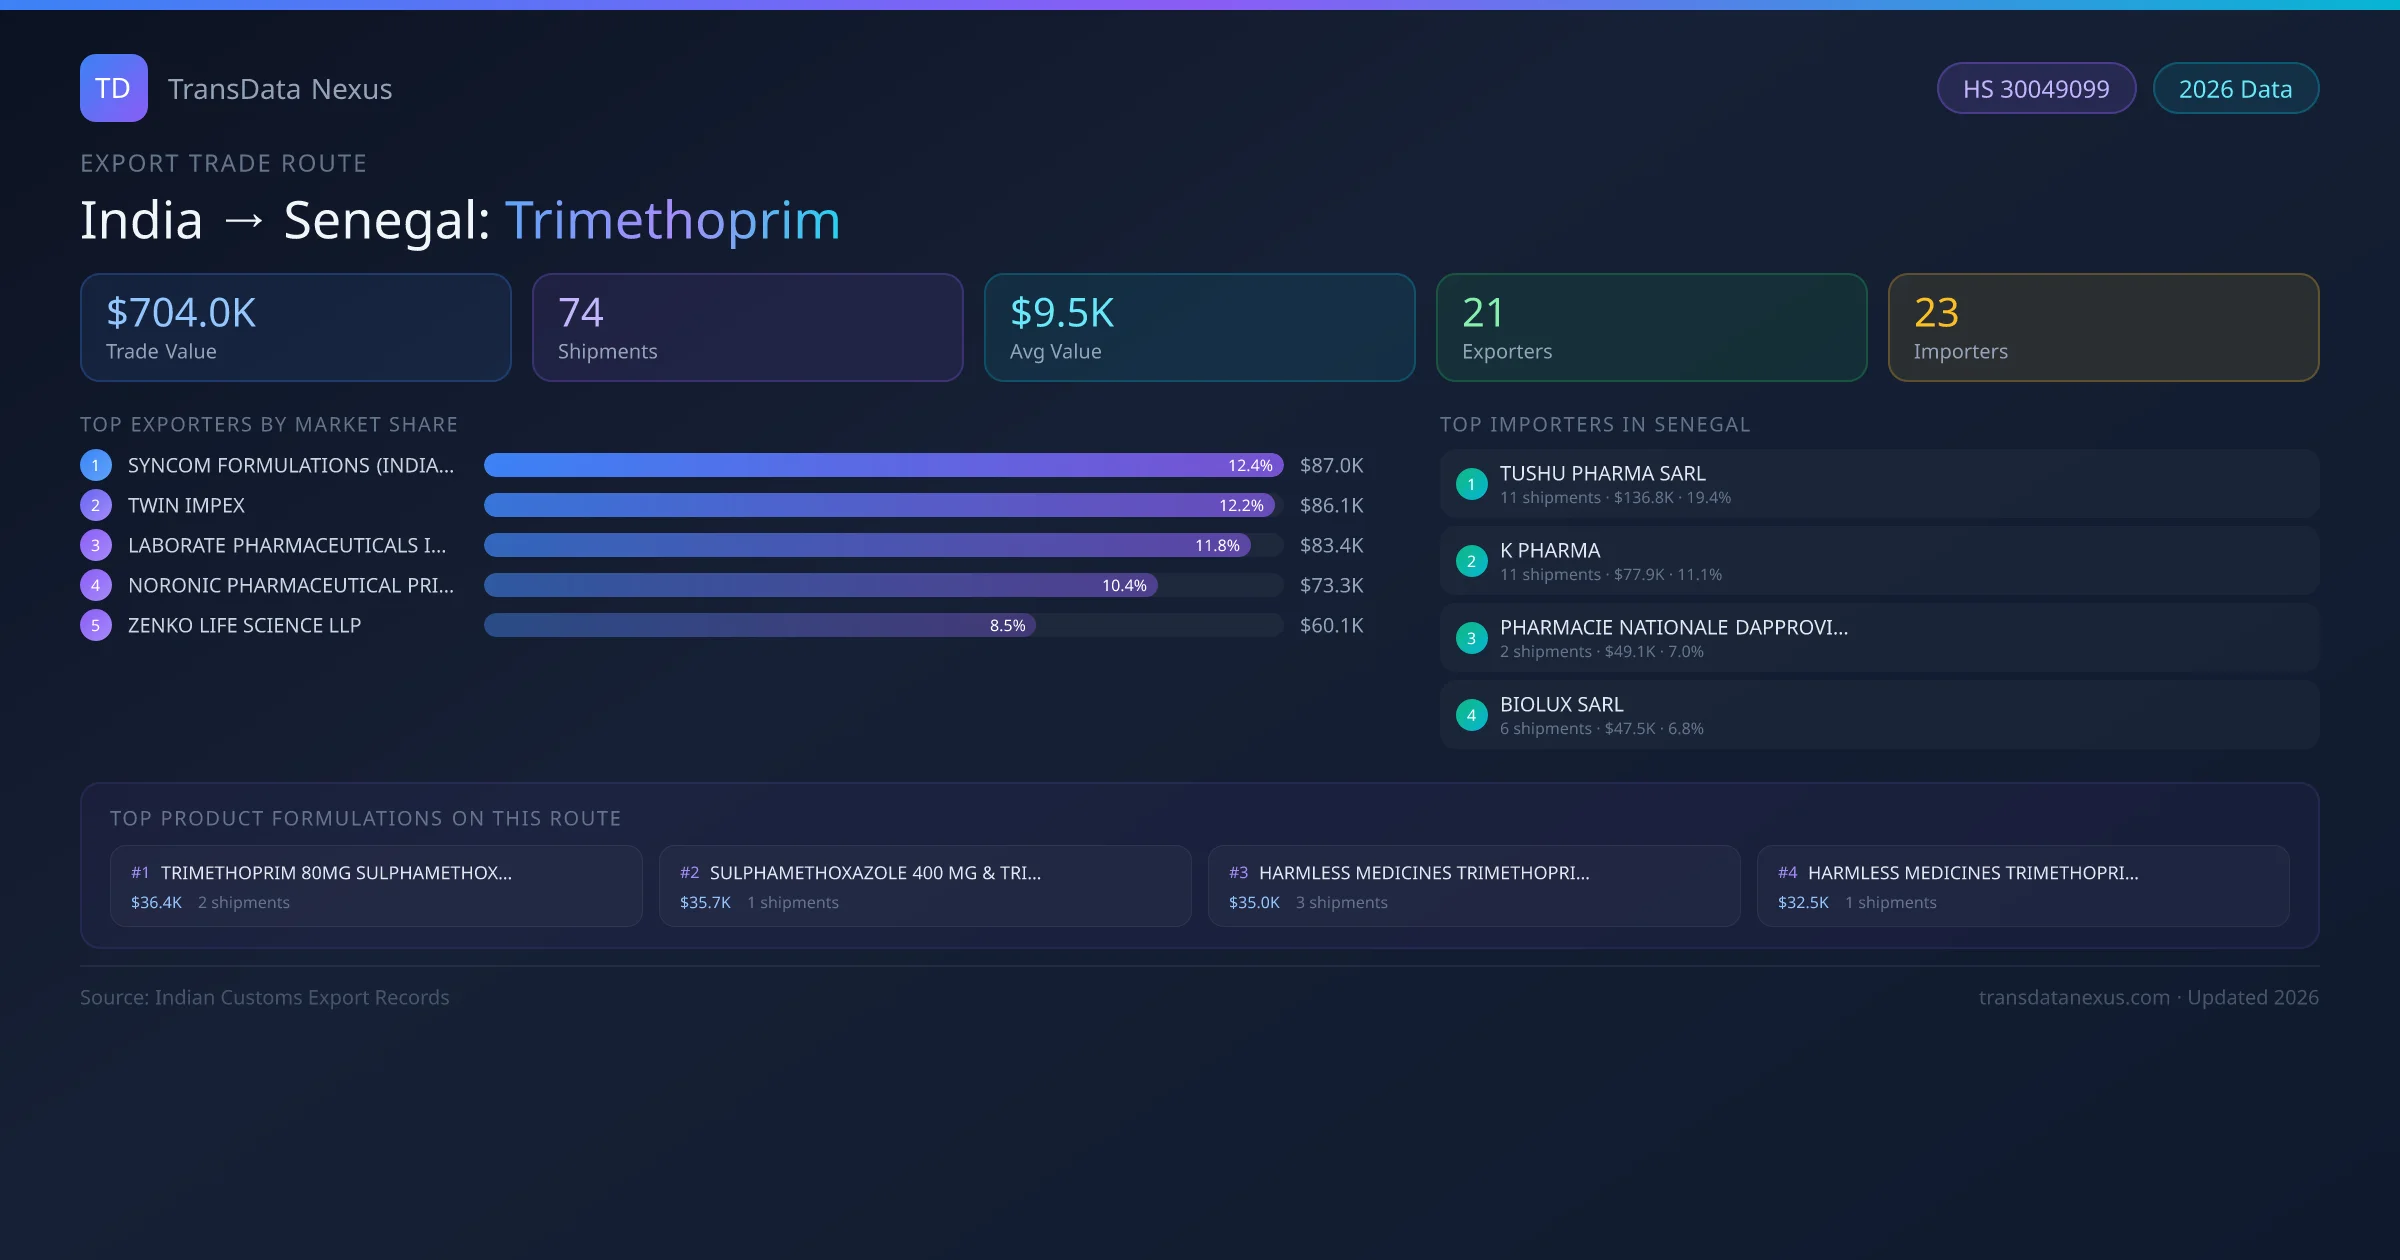Click the 12.4% Syncom market share bar
2400x1260 pixels.
pos(882,465)
